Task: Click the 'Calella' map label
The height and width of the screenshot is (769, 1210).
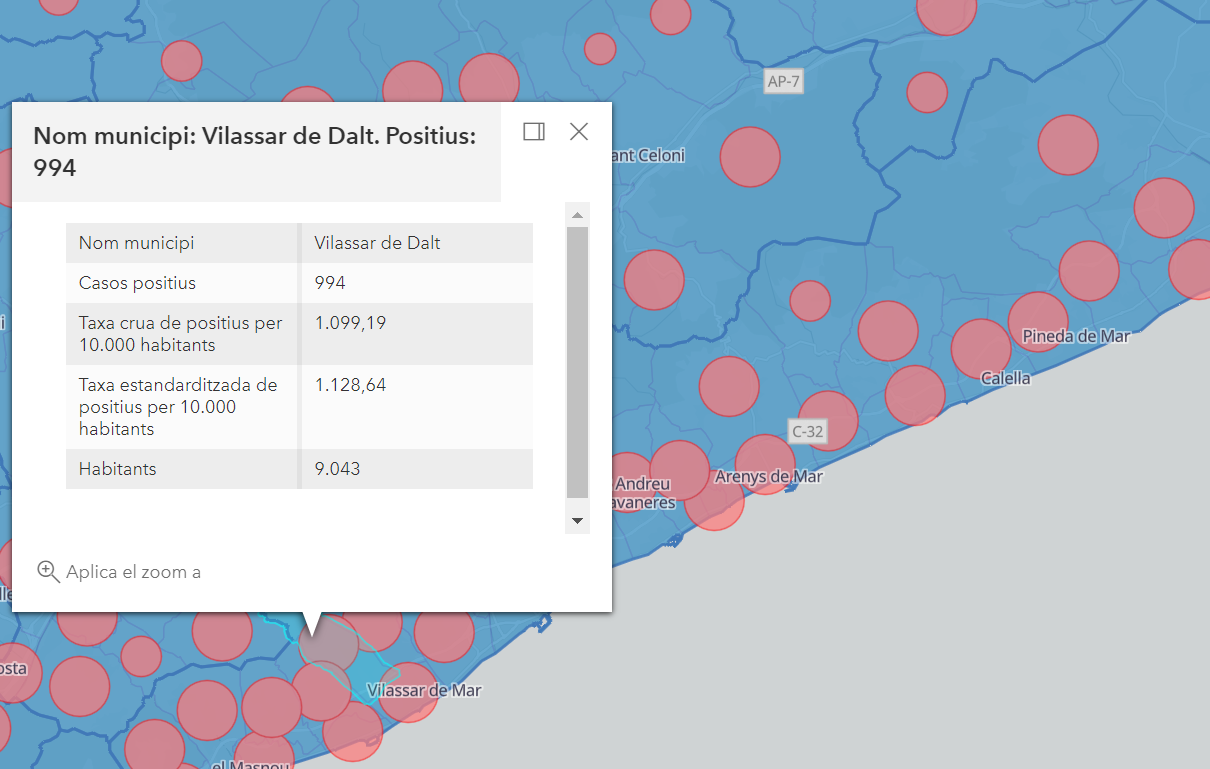Action: 1005,378
